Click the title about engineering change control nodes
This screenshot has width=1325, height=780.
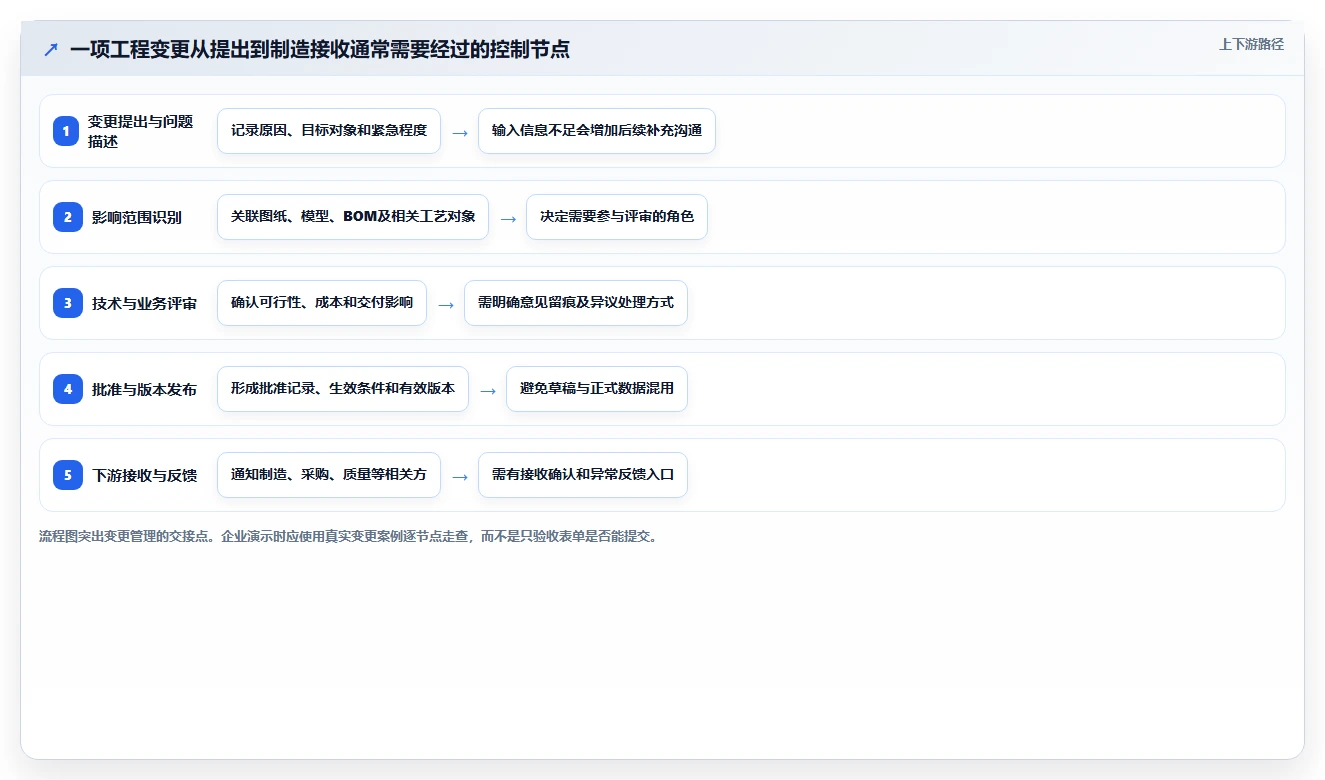pos(320,49)
